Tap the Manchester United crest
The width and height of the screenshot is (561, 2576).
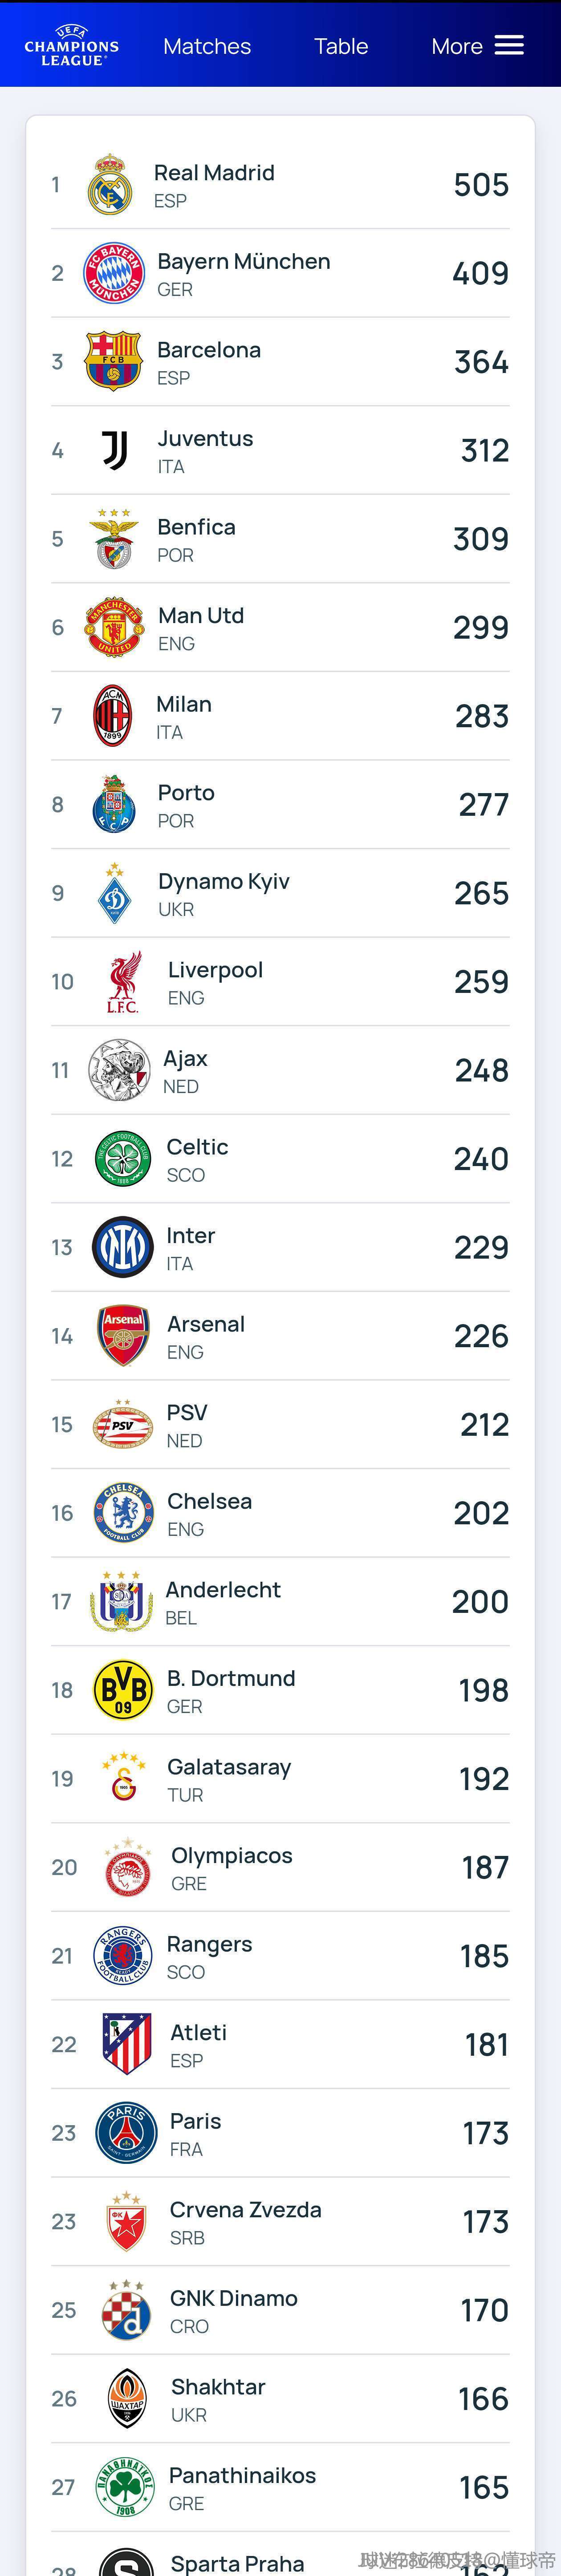coord(114,627)
